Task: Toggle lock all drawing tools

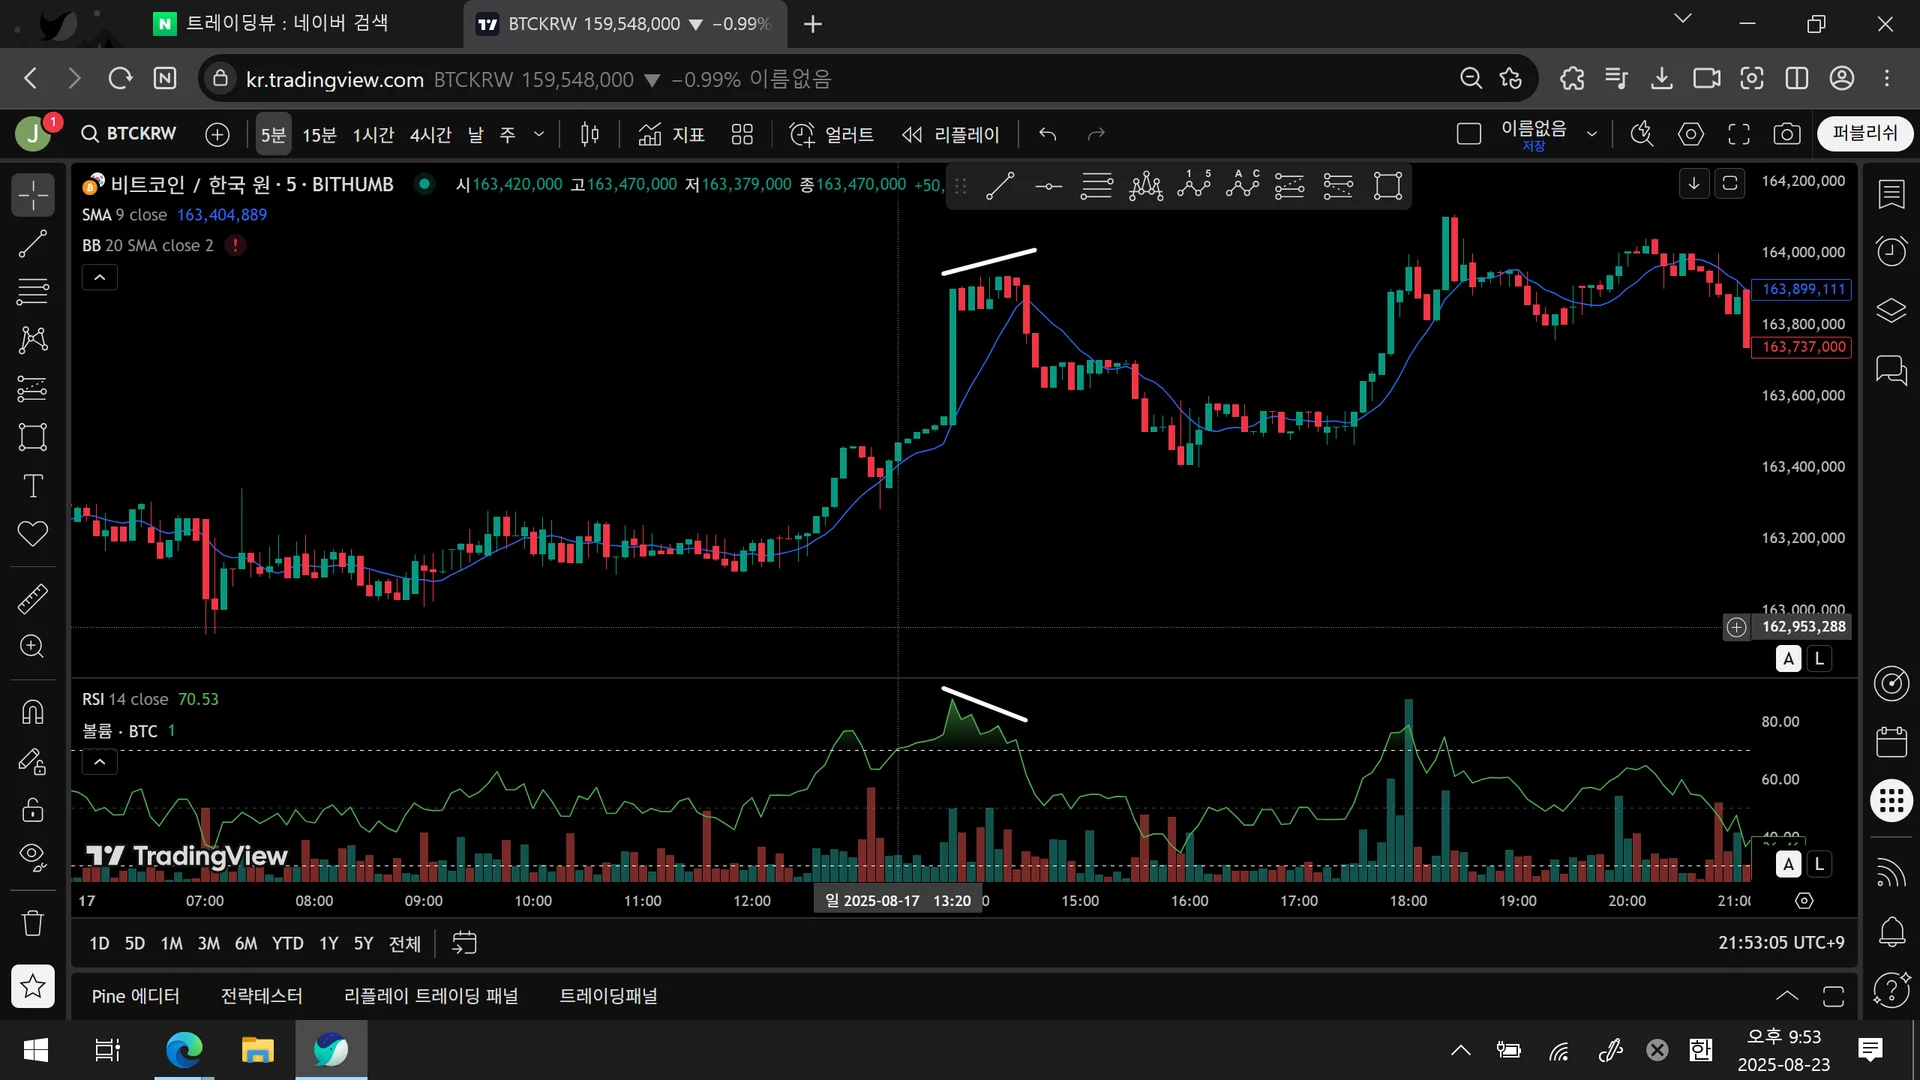Action: click(33, 809)
